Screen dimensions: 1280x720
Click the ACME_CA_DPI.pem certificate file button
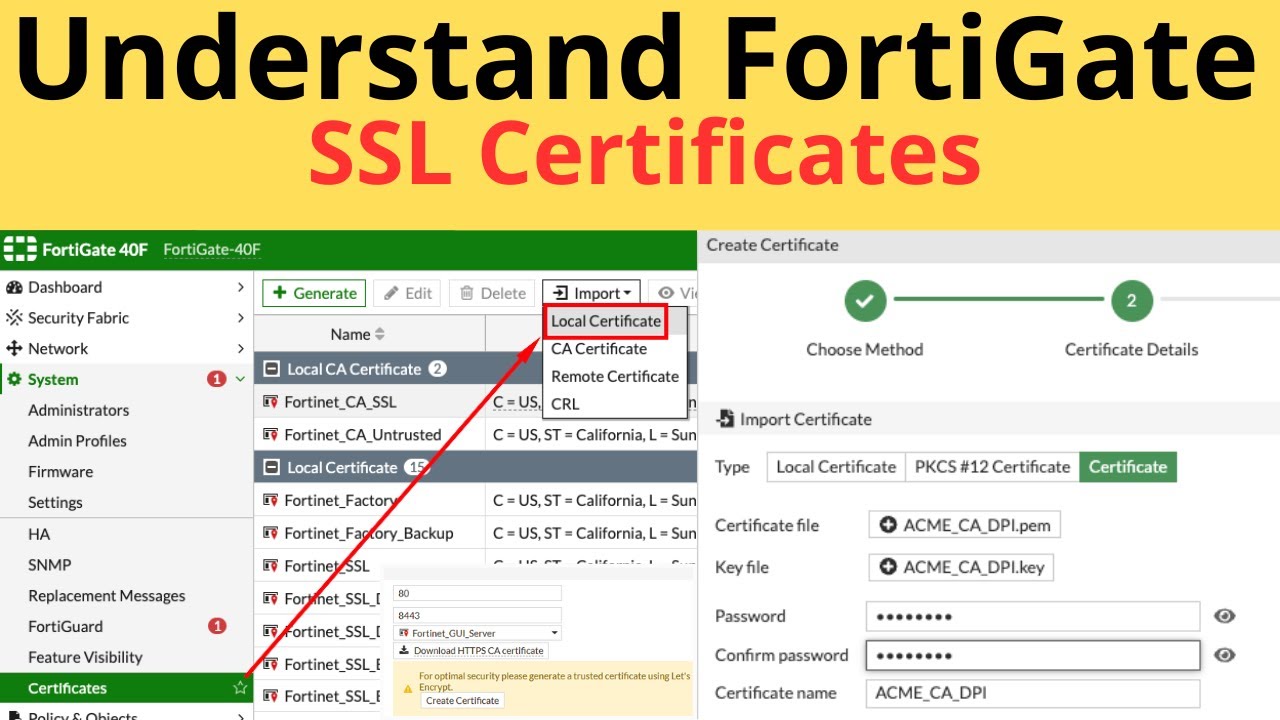pyautogui.click(x=965, y=525)
